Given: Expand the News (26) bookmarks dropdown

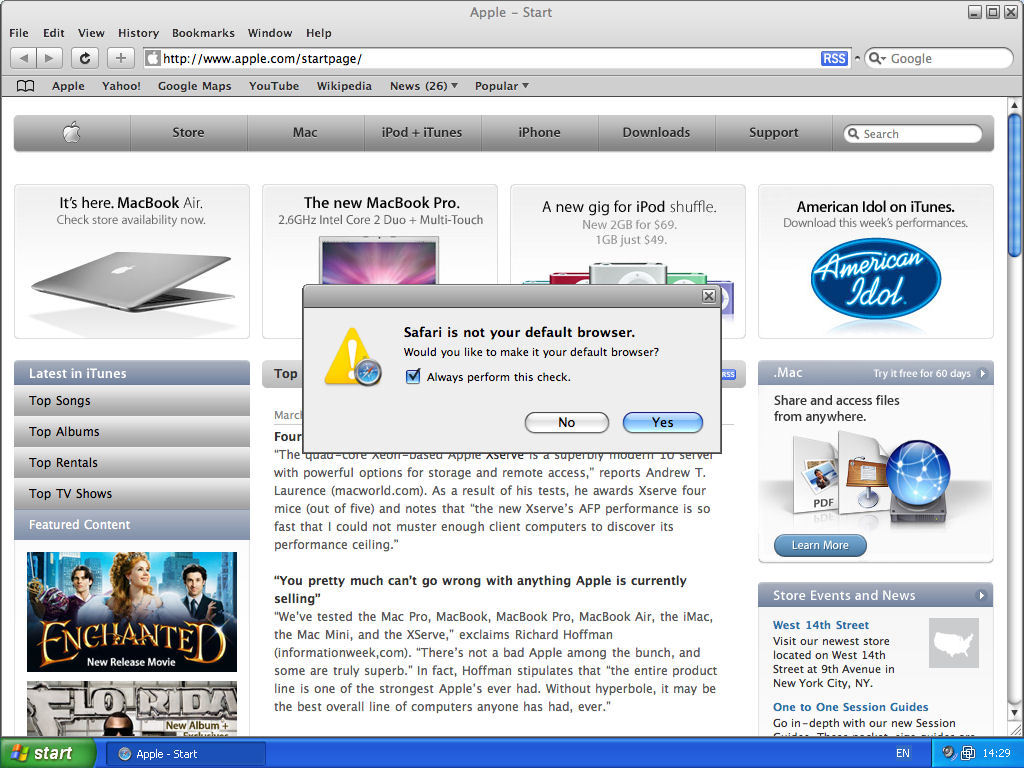Looking at the screenshot, I should click(x=423, y=86).
